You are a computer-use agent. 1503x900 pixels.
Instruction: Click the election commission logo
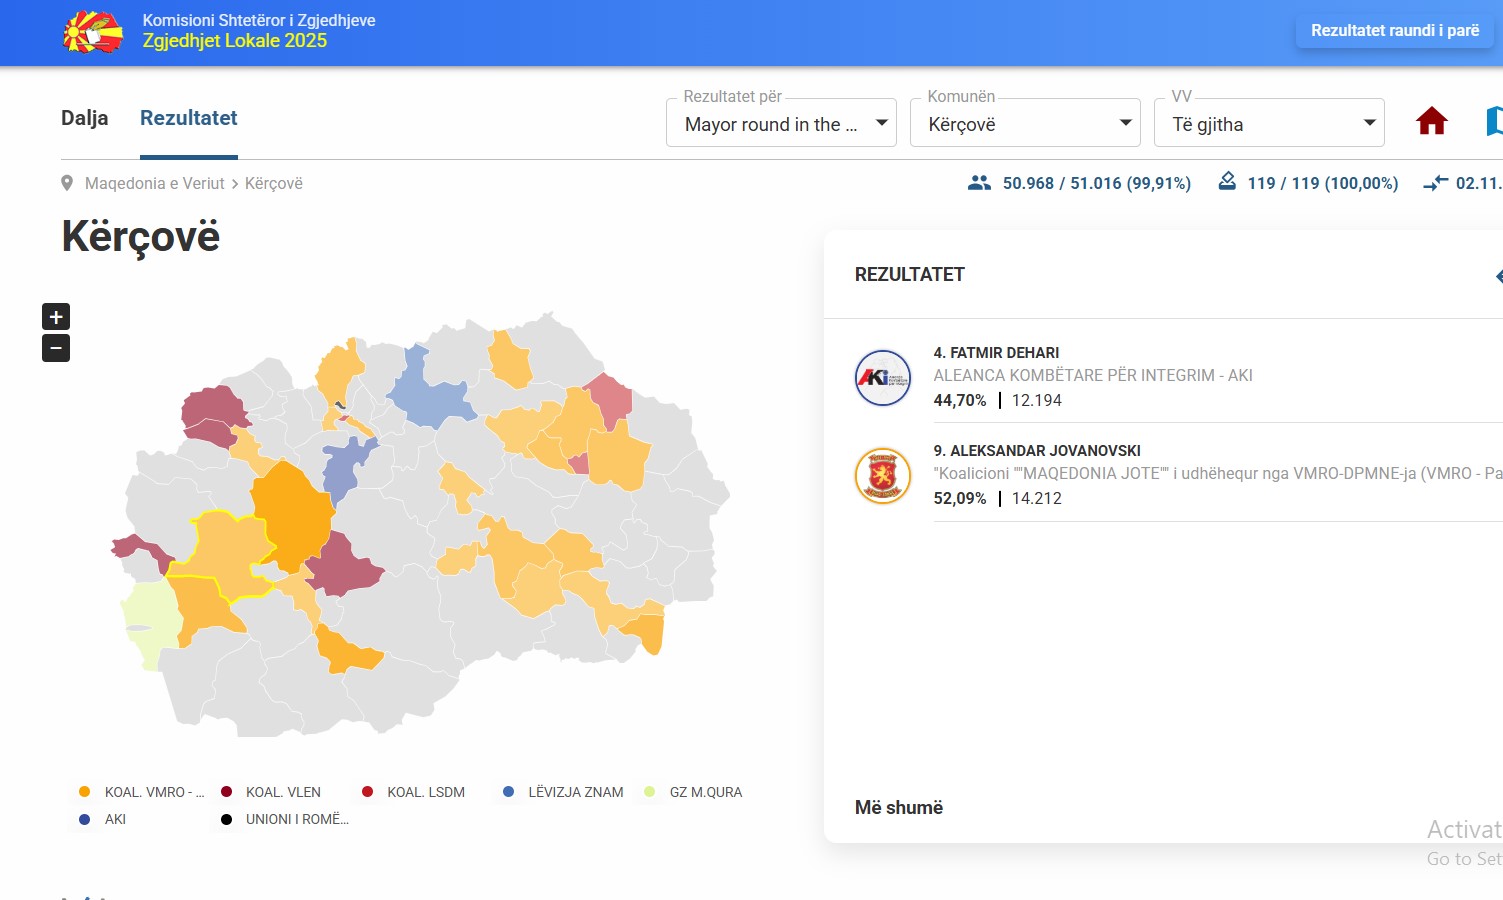[93, 32]
